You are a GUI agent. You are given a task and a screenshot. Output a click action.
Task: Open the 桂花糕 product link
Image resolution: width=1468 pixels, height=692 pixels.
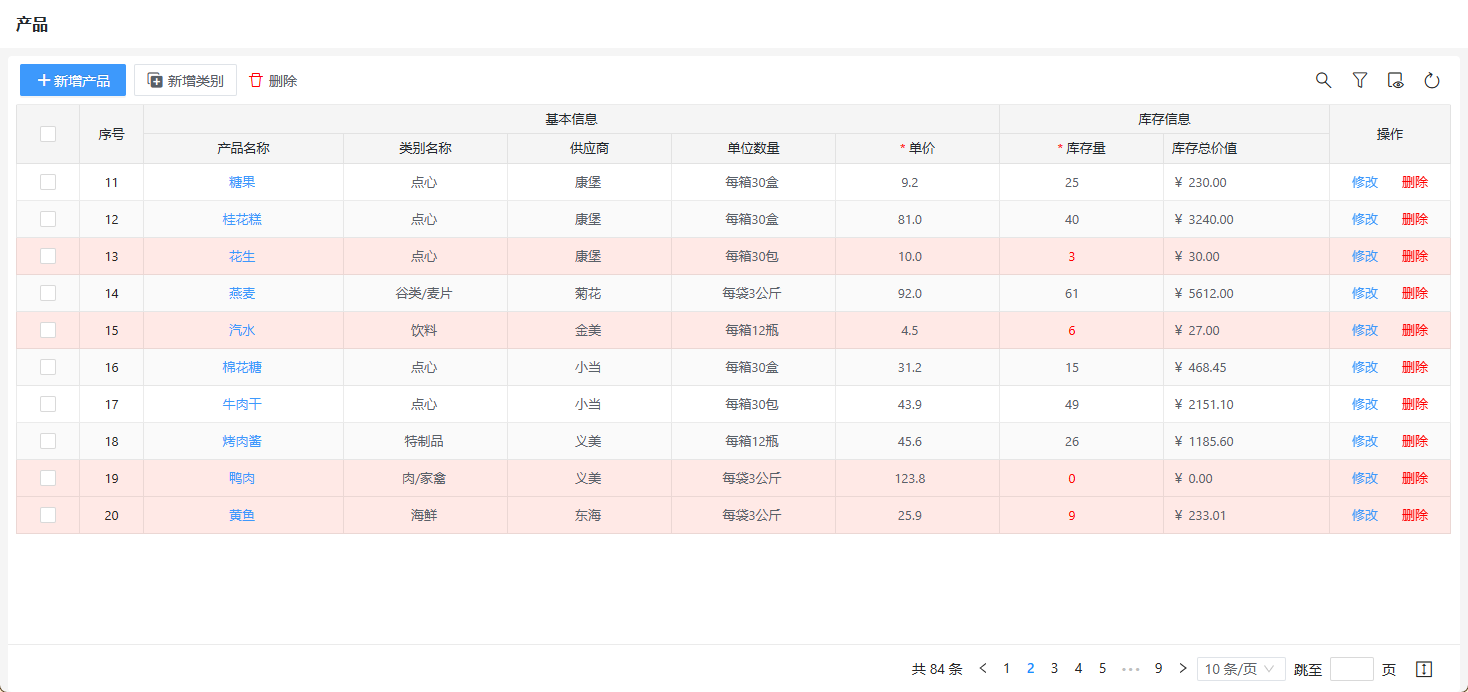[242, 219]
